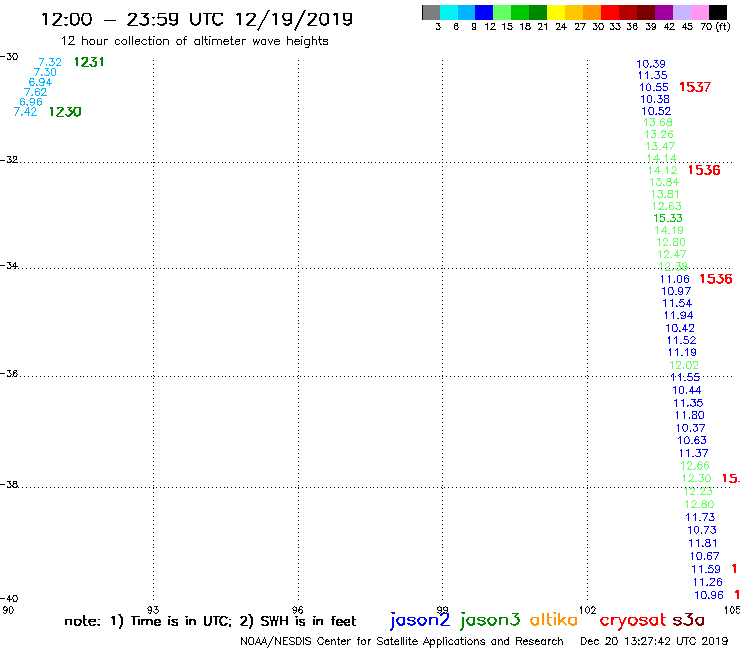Click the timestamp 'Dec 20 13:27:42 UTC 2019'
The image size is (740, 650).
(x=654, y=641)
